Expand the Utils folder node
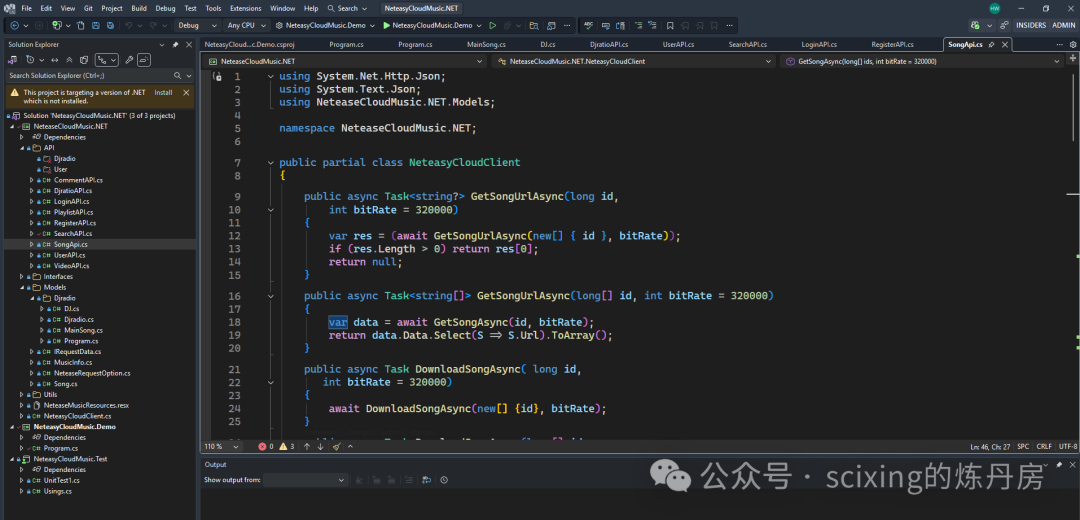 [21, 395]
